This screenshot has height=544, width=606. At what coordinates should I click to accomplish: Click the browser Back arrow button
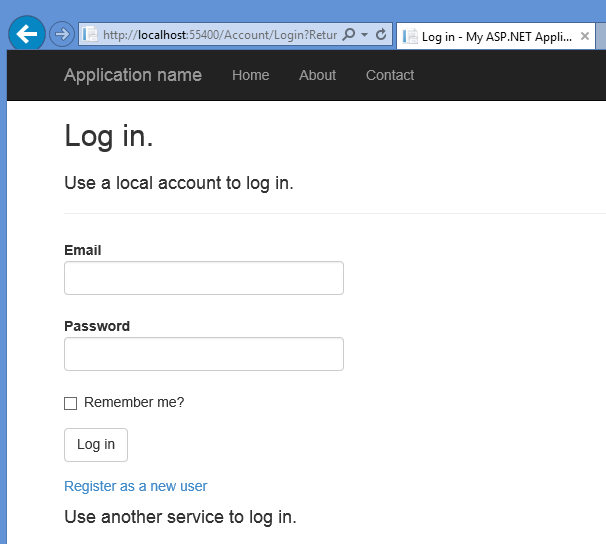pyautogui.click(x=27, y=34)
